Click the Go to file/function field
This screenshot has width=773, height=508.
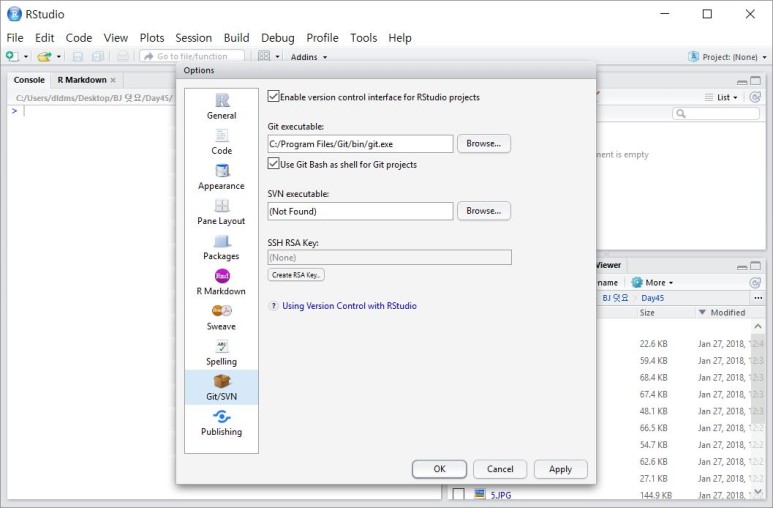[x=192, y=56]
